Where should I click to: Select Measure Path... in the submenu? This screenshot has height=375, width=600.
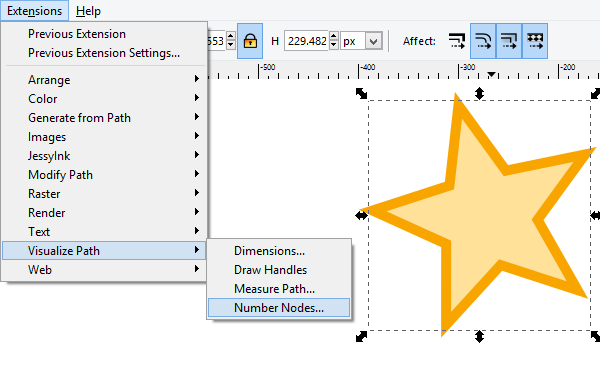pos(279,289)
